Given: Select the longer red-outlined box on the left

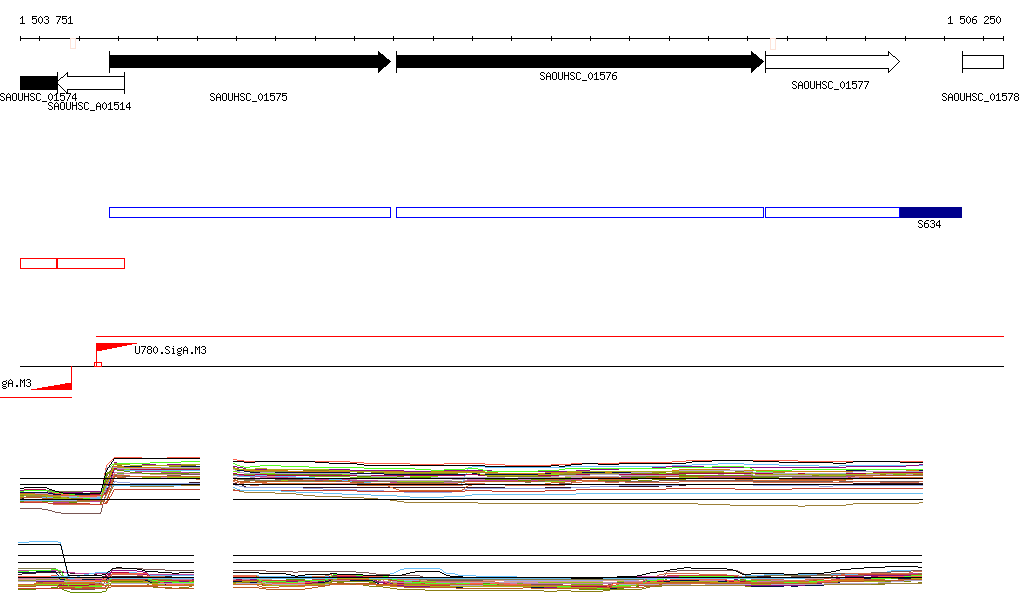Looking at the screenshot, I should [x=91, y=263].
